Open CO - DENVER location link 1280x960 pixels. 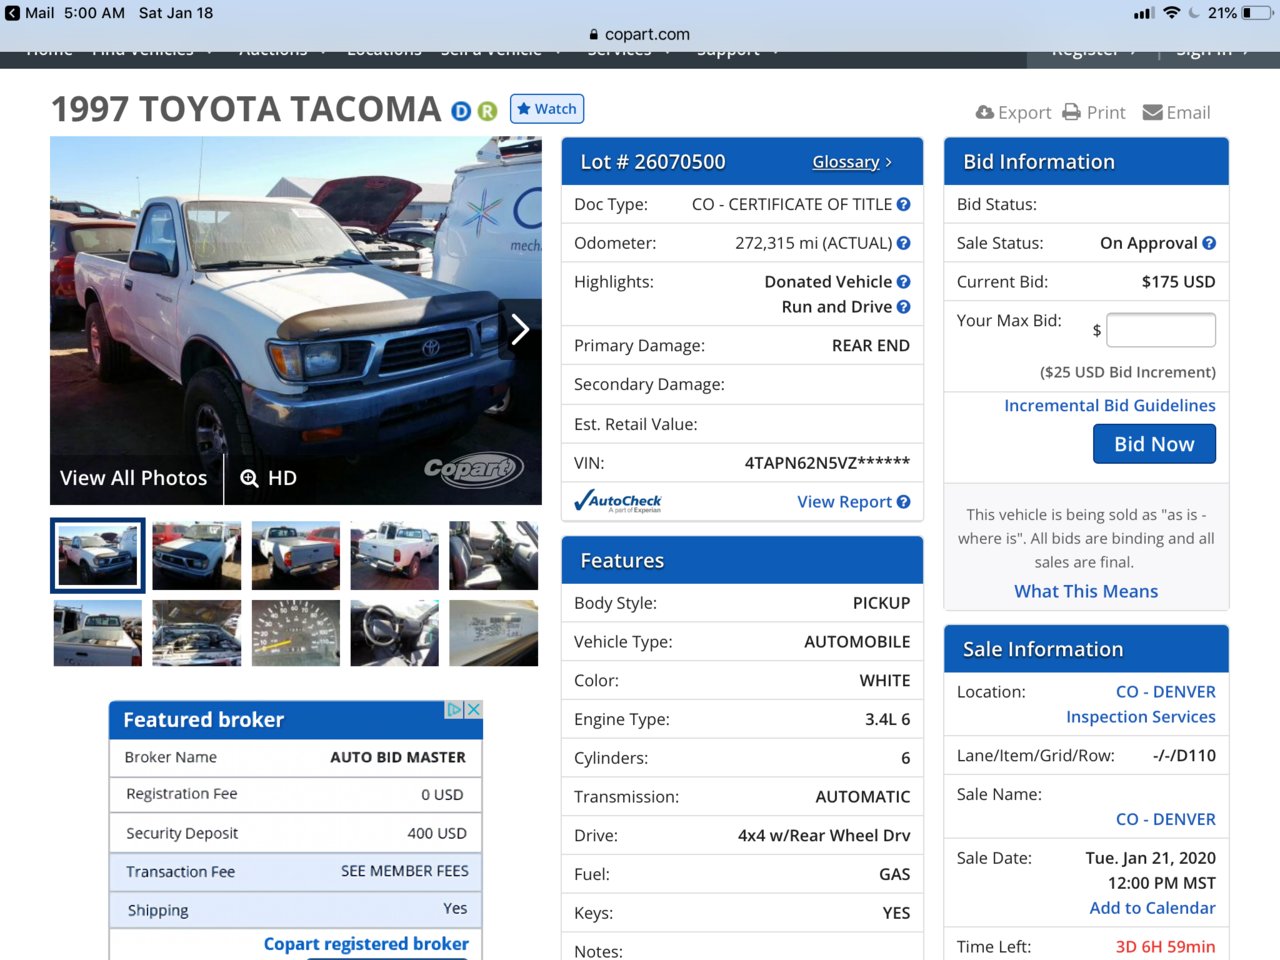tap(1166, 692)
